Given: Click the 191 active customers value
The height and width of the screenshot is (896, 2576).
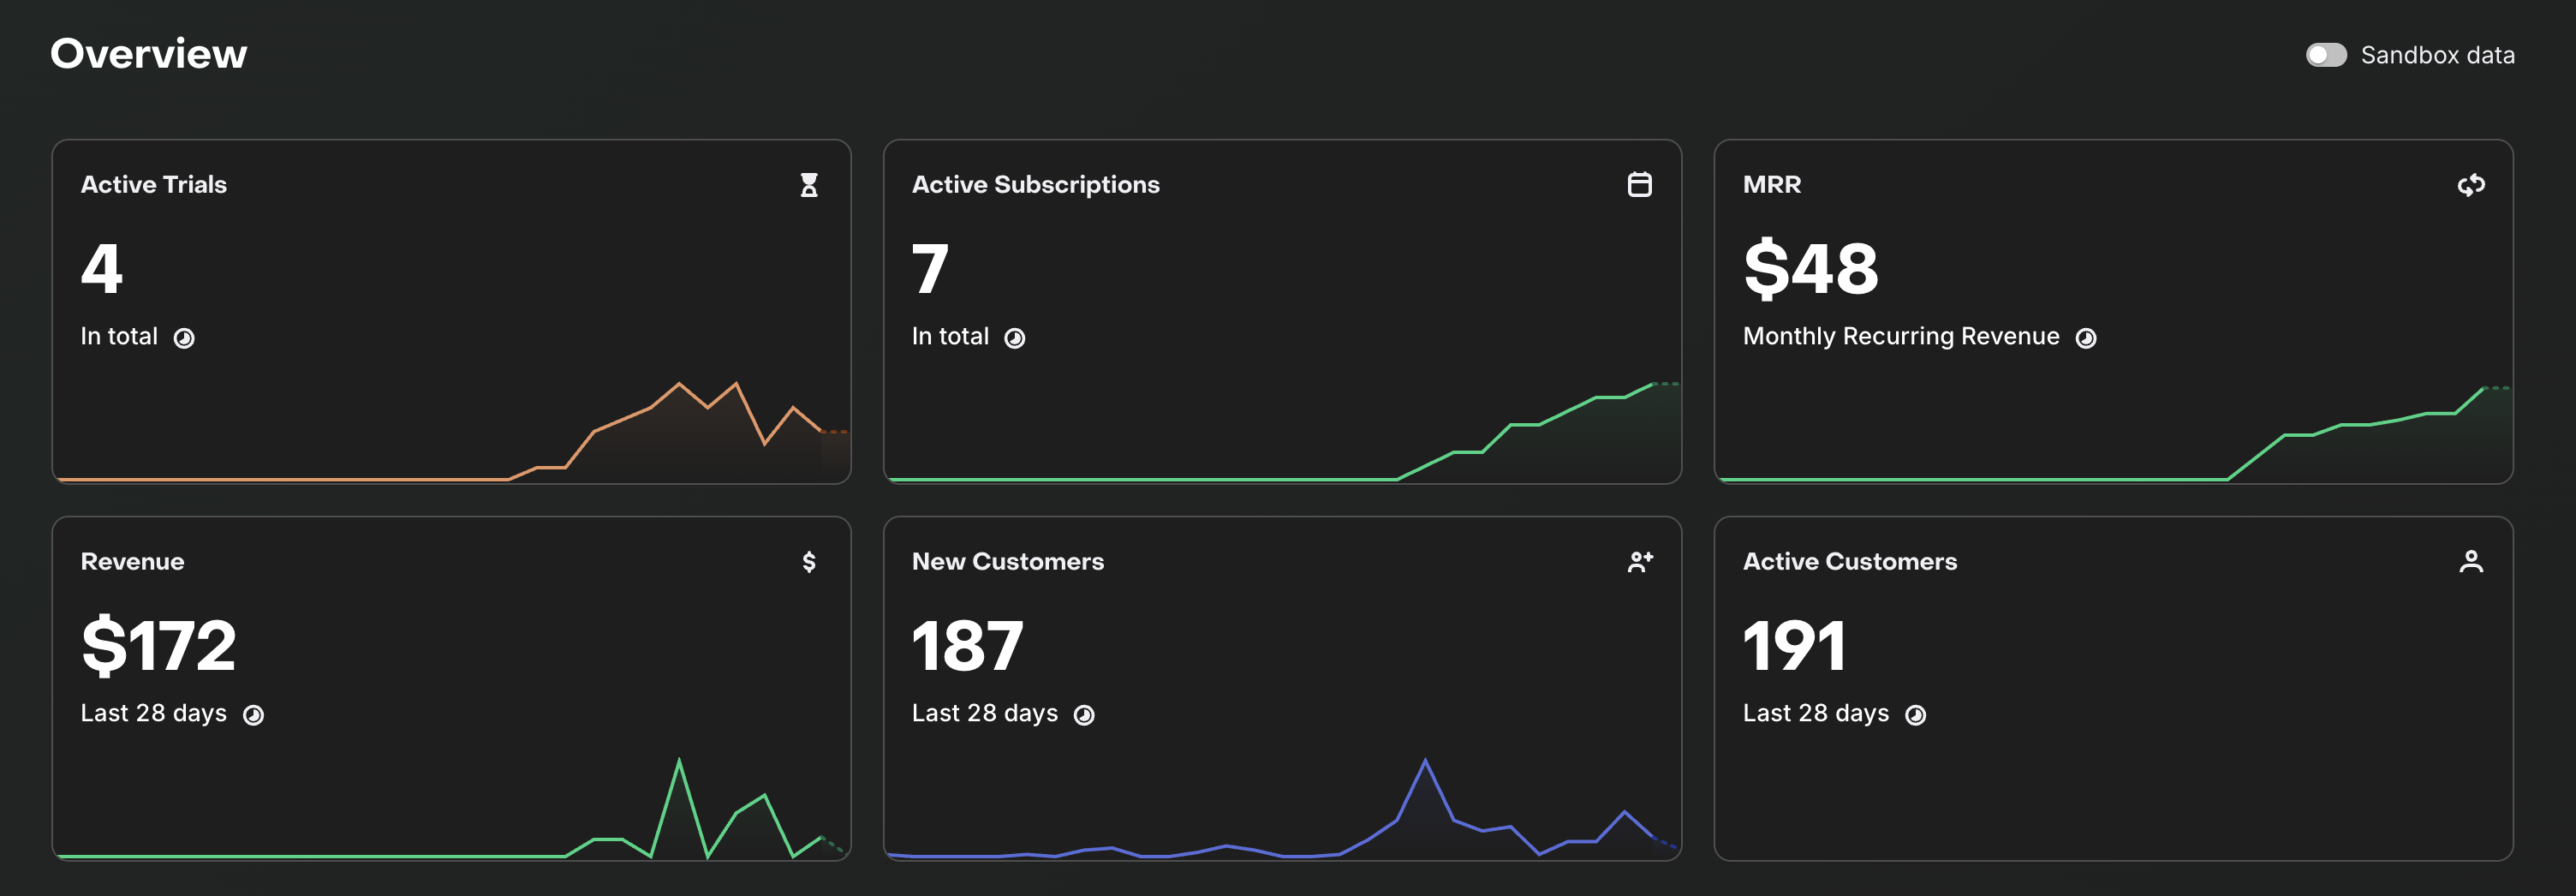Looking at the screenshot, I should point(1794,646).
